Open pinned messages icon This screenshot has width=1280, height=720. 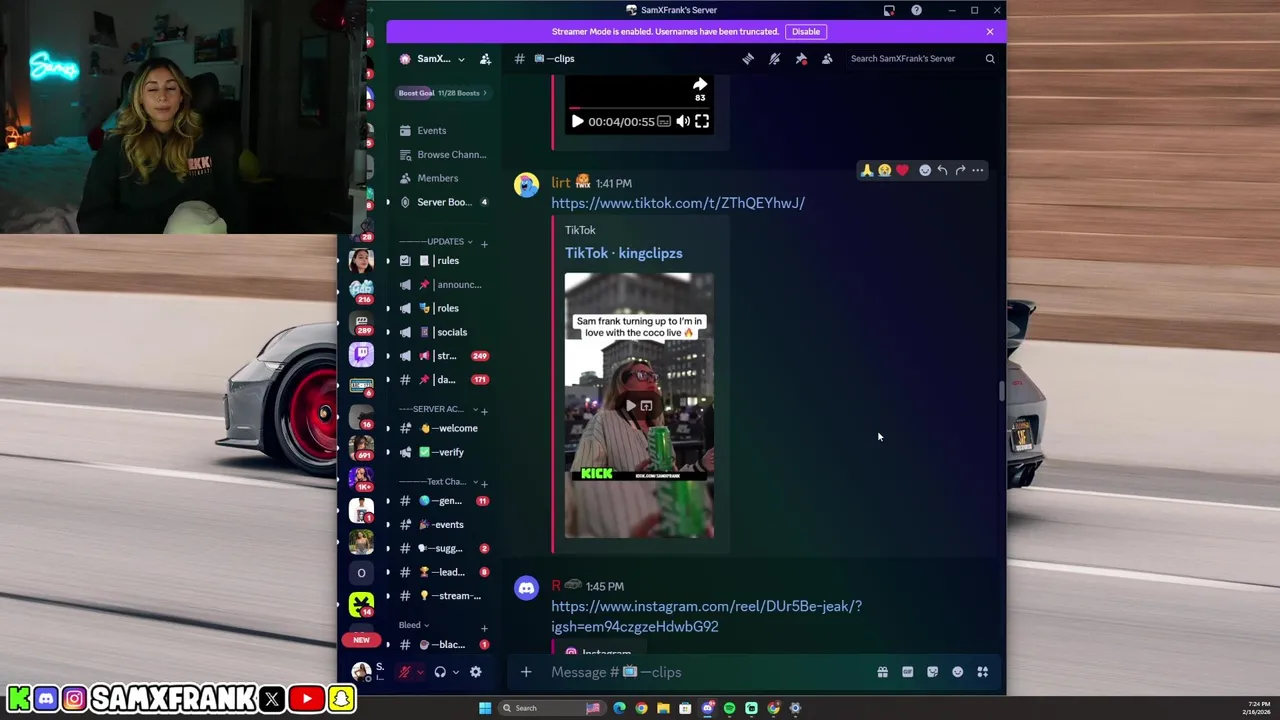801,59
